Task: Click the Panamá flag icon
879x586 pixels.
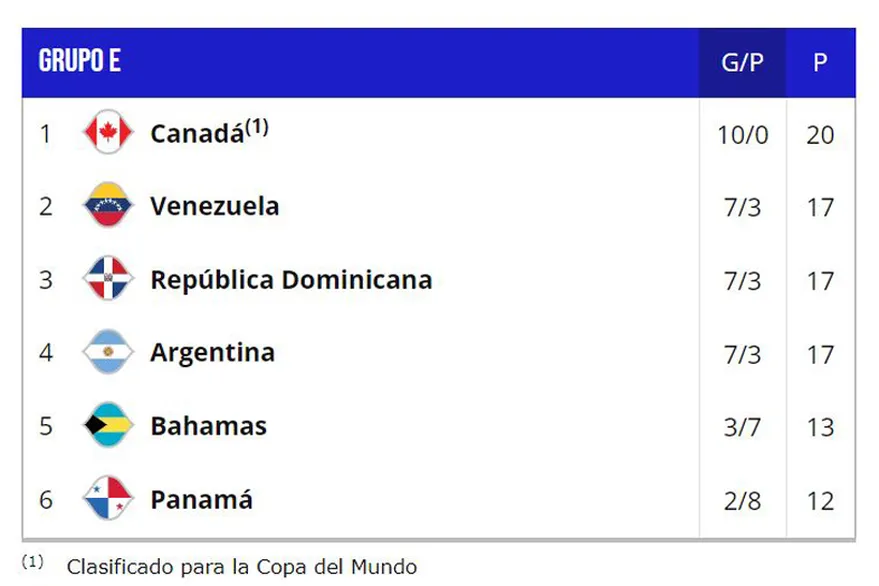Action: click(x=108, y=500)
